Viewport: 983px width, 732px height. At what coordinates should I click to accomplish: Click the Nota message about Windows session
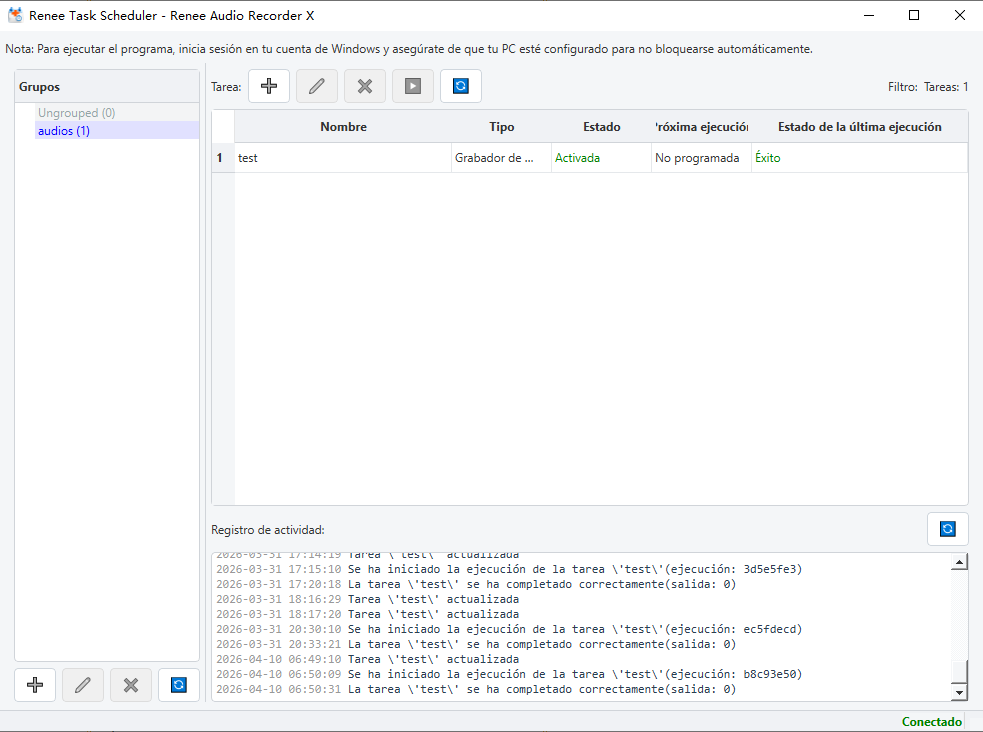[409, 49]
